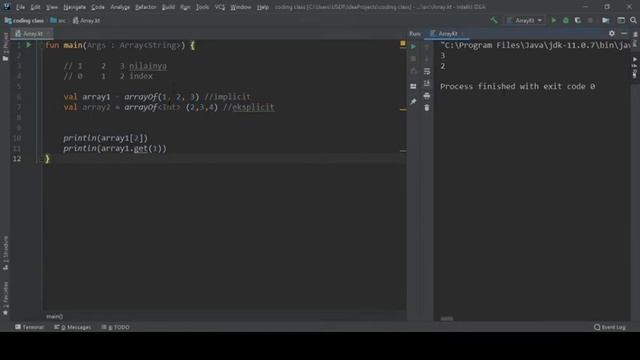
Task: Rerun ArrayKt in the Run panel
Action: (x=413, y=47)
